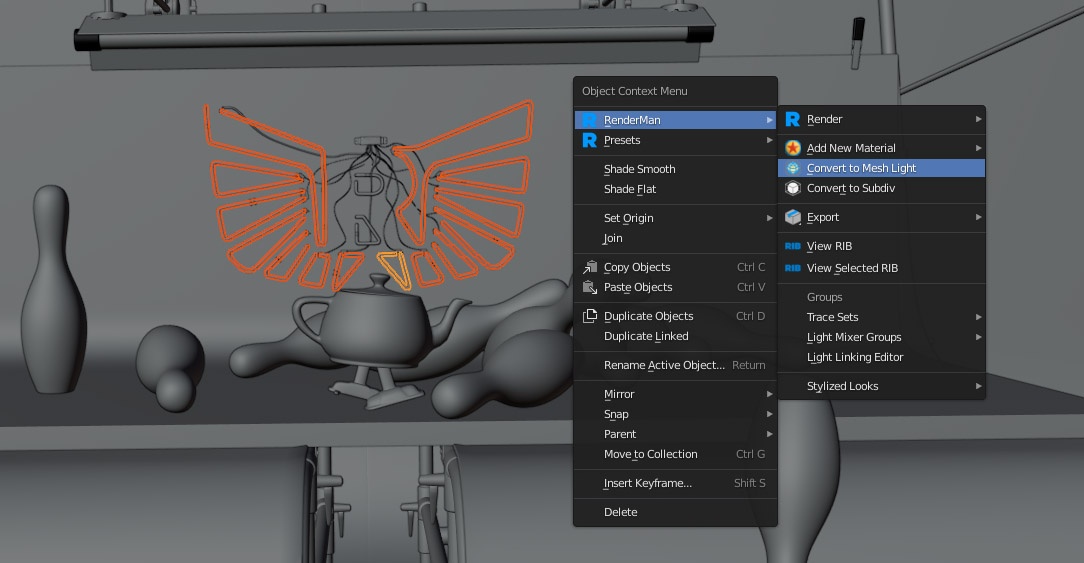The height and width of the screenshot is (563, 1084).
Task: Click the Duplicate Objects icon
Action: (590, 316)
